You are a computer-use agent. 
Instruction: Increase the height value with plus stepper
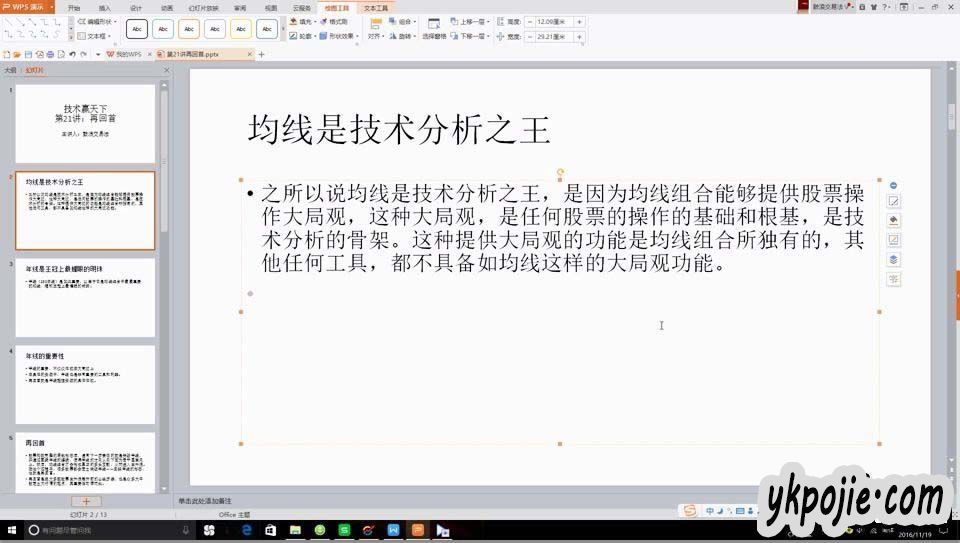[579, 21]
